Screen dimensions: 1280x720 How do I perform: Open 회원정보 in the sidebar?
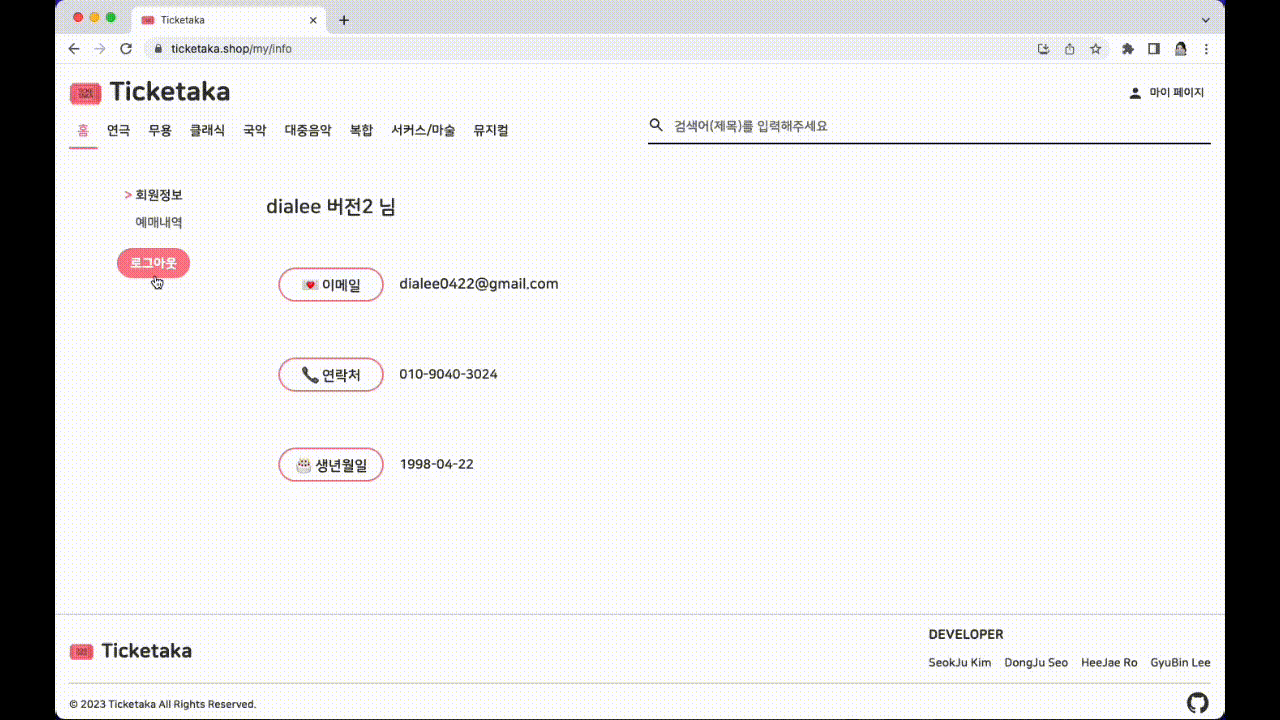pos(159,195)
